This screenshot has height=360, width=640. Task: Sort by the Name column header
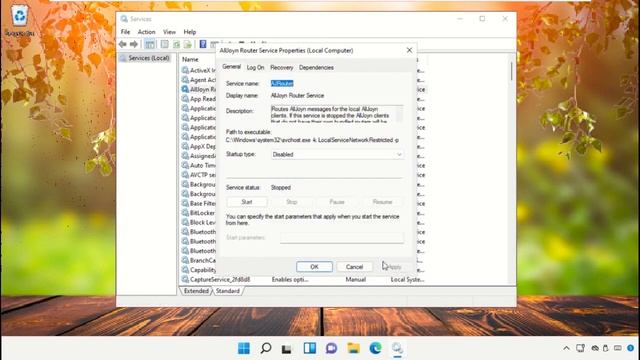(x=190, y=59)
